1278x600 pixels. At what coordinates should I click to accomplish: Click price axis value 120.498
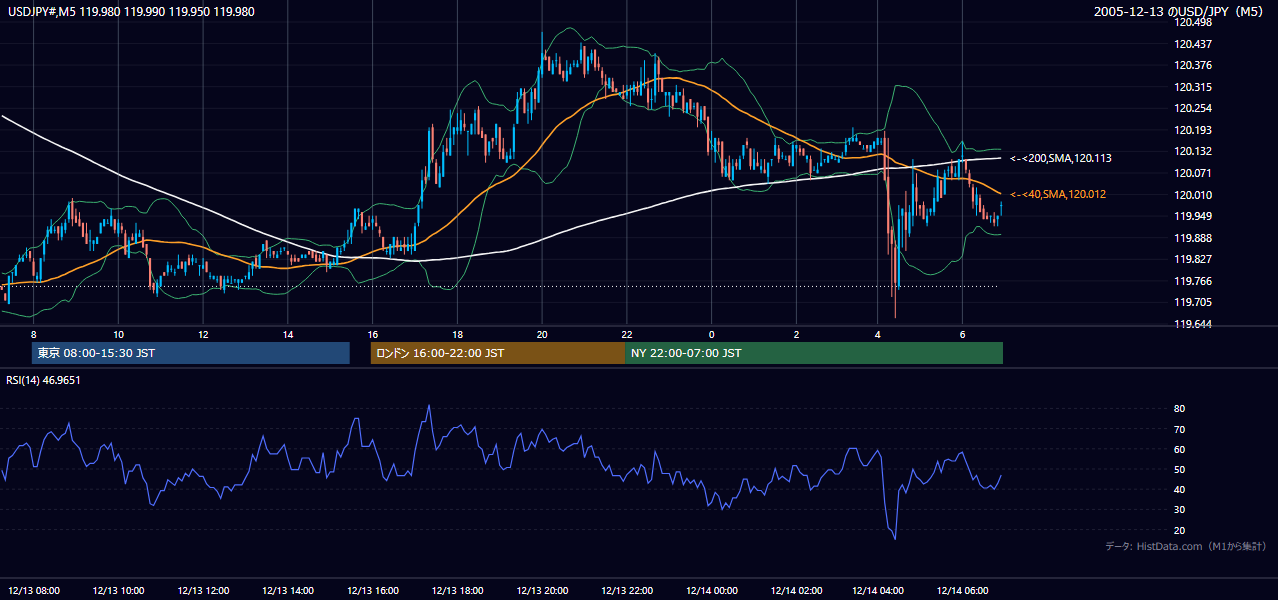coord(1193,23)
